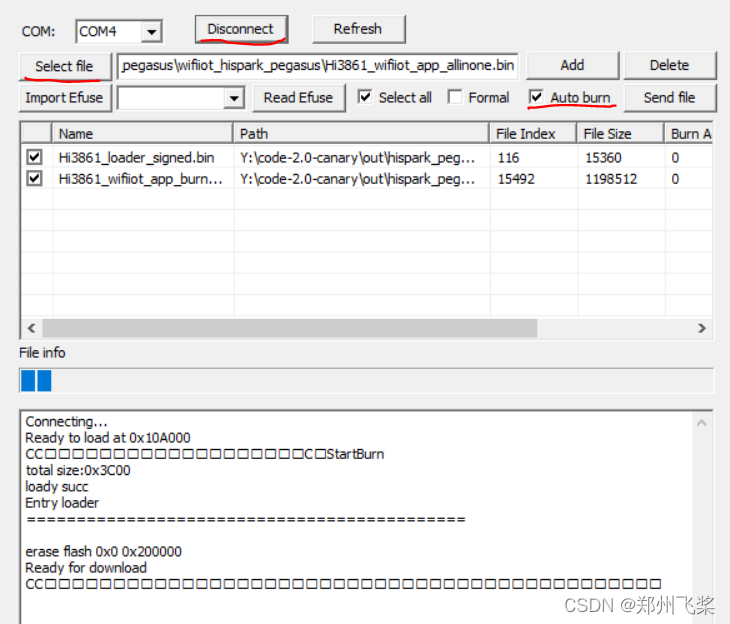This screenshot has height=624, width=730.
Task: Click the Burn A column header
Action: click(688, 134)
